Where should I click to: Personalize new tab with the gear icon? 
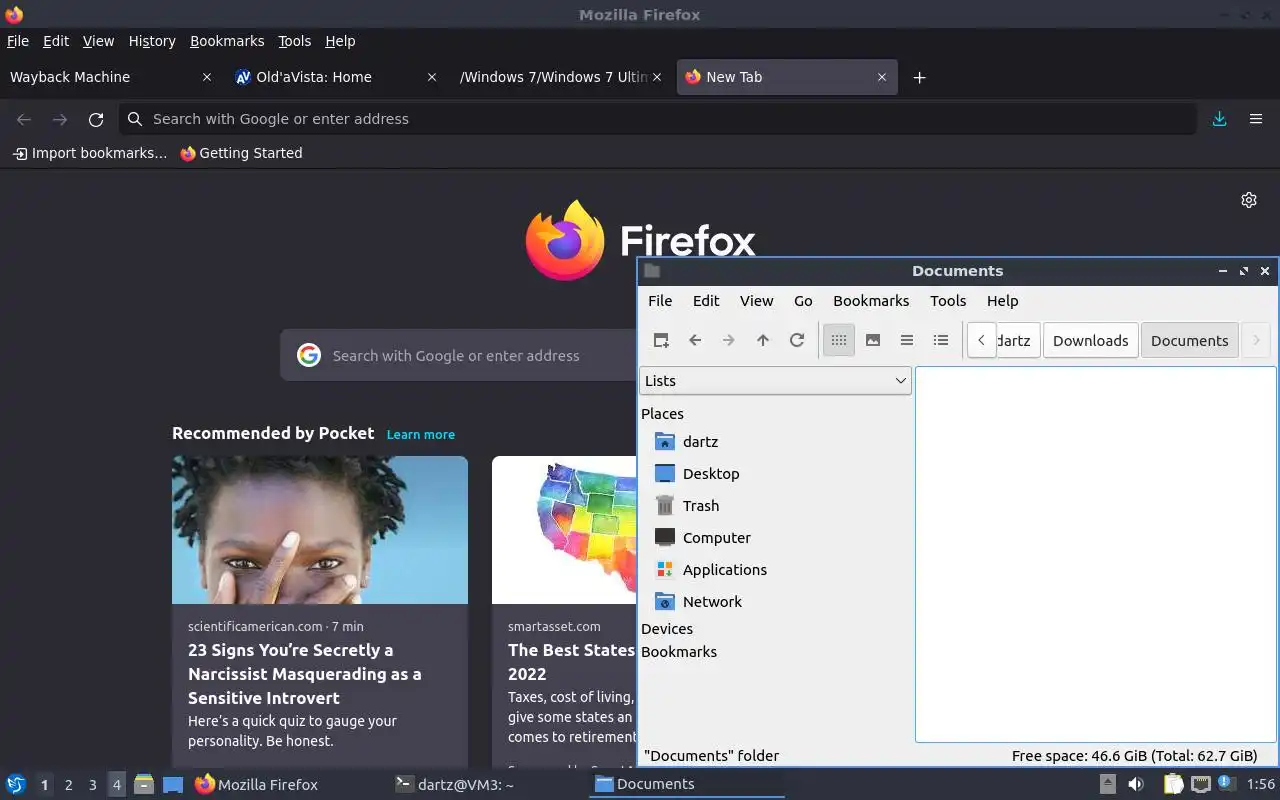(1249, 200)
